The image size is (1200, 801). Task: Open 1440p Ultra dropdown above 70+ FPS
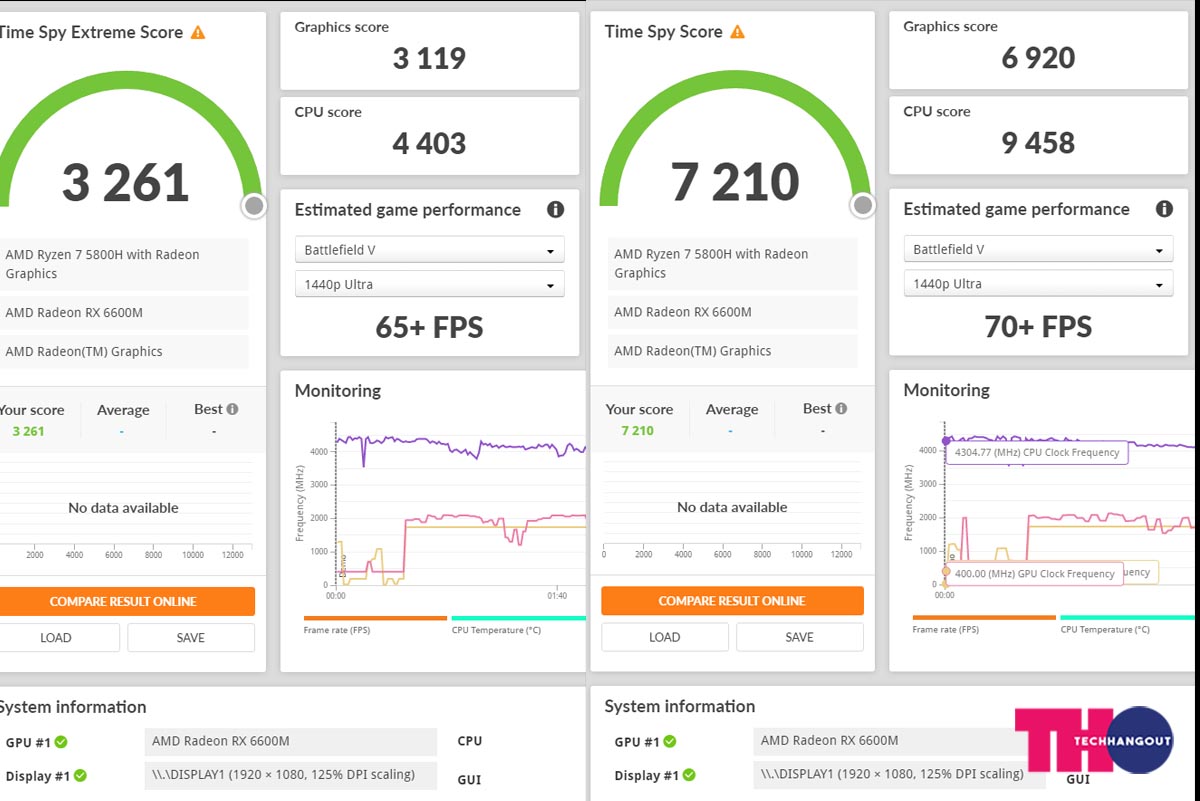[x=1038, y=284]
